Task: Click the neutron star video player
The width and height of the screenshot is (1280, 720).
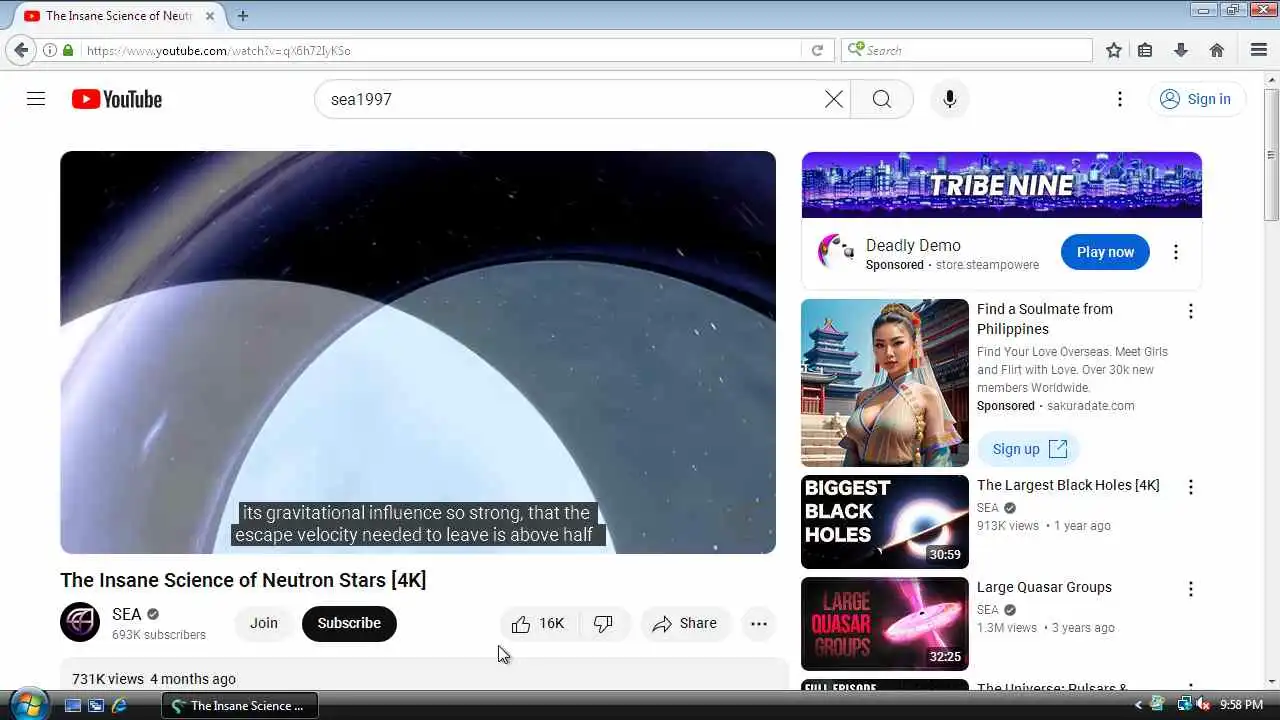Action: 418,352
